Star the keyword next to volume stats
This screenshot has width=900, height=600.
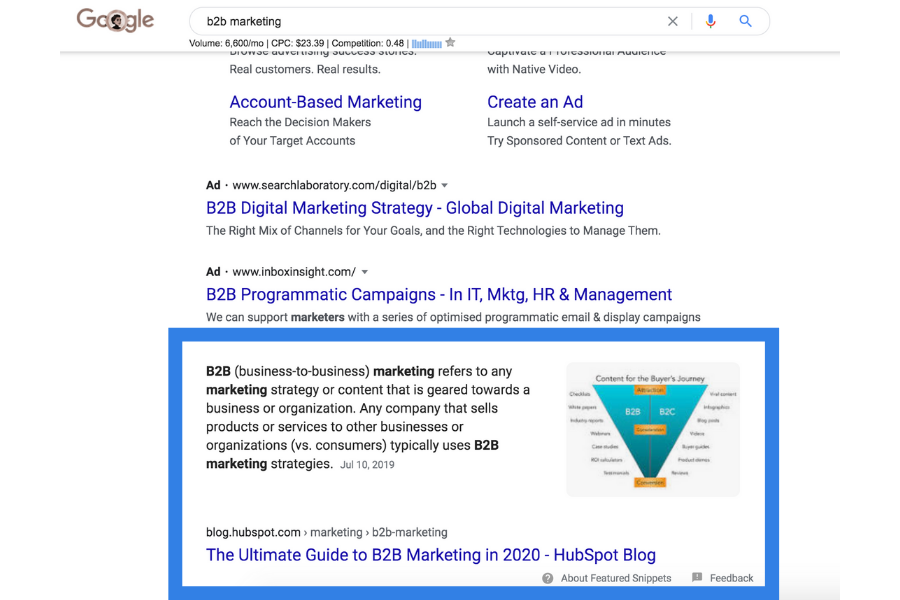point(451,42)
